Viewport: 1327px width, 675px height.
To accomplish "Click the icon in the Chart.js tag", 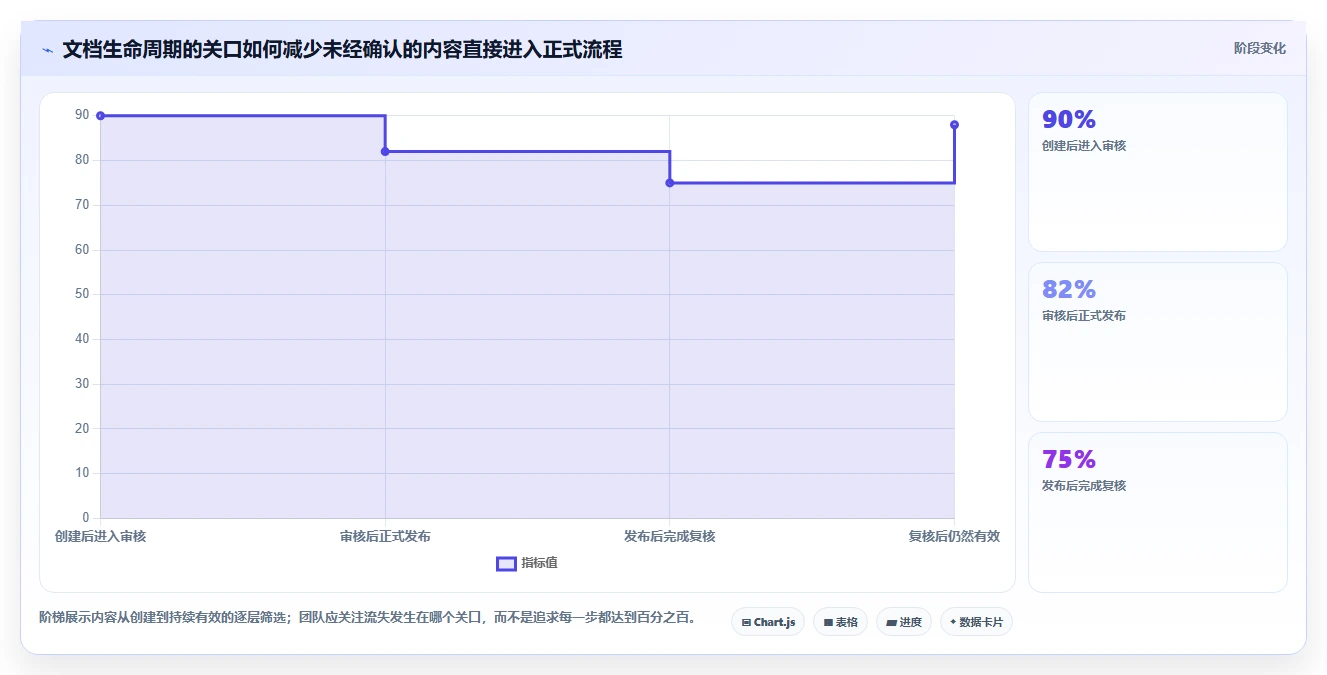I will pos(746,622).
